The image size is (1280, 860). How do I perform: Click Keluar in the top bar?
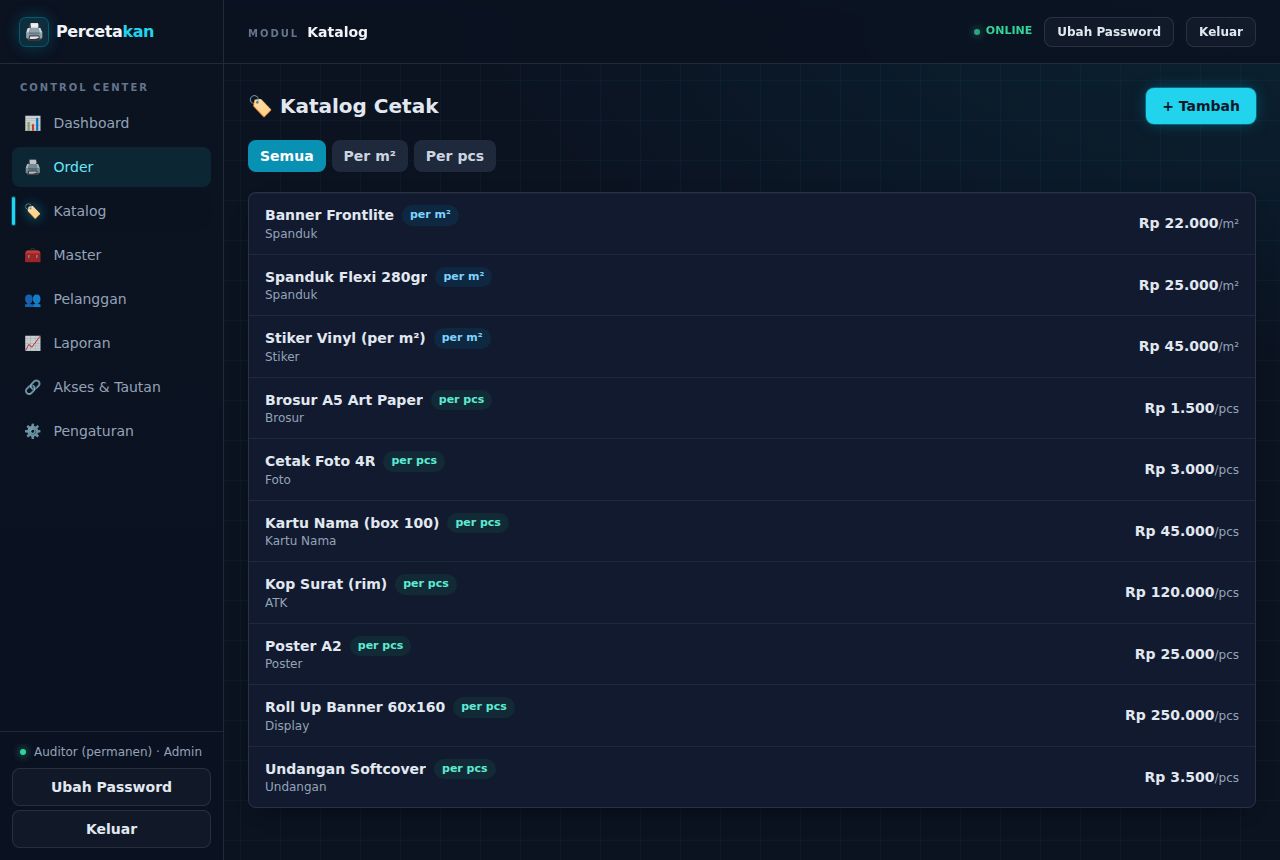(1221, 31)
